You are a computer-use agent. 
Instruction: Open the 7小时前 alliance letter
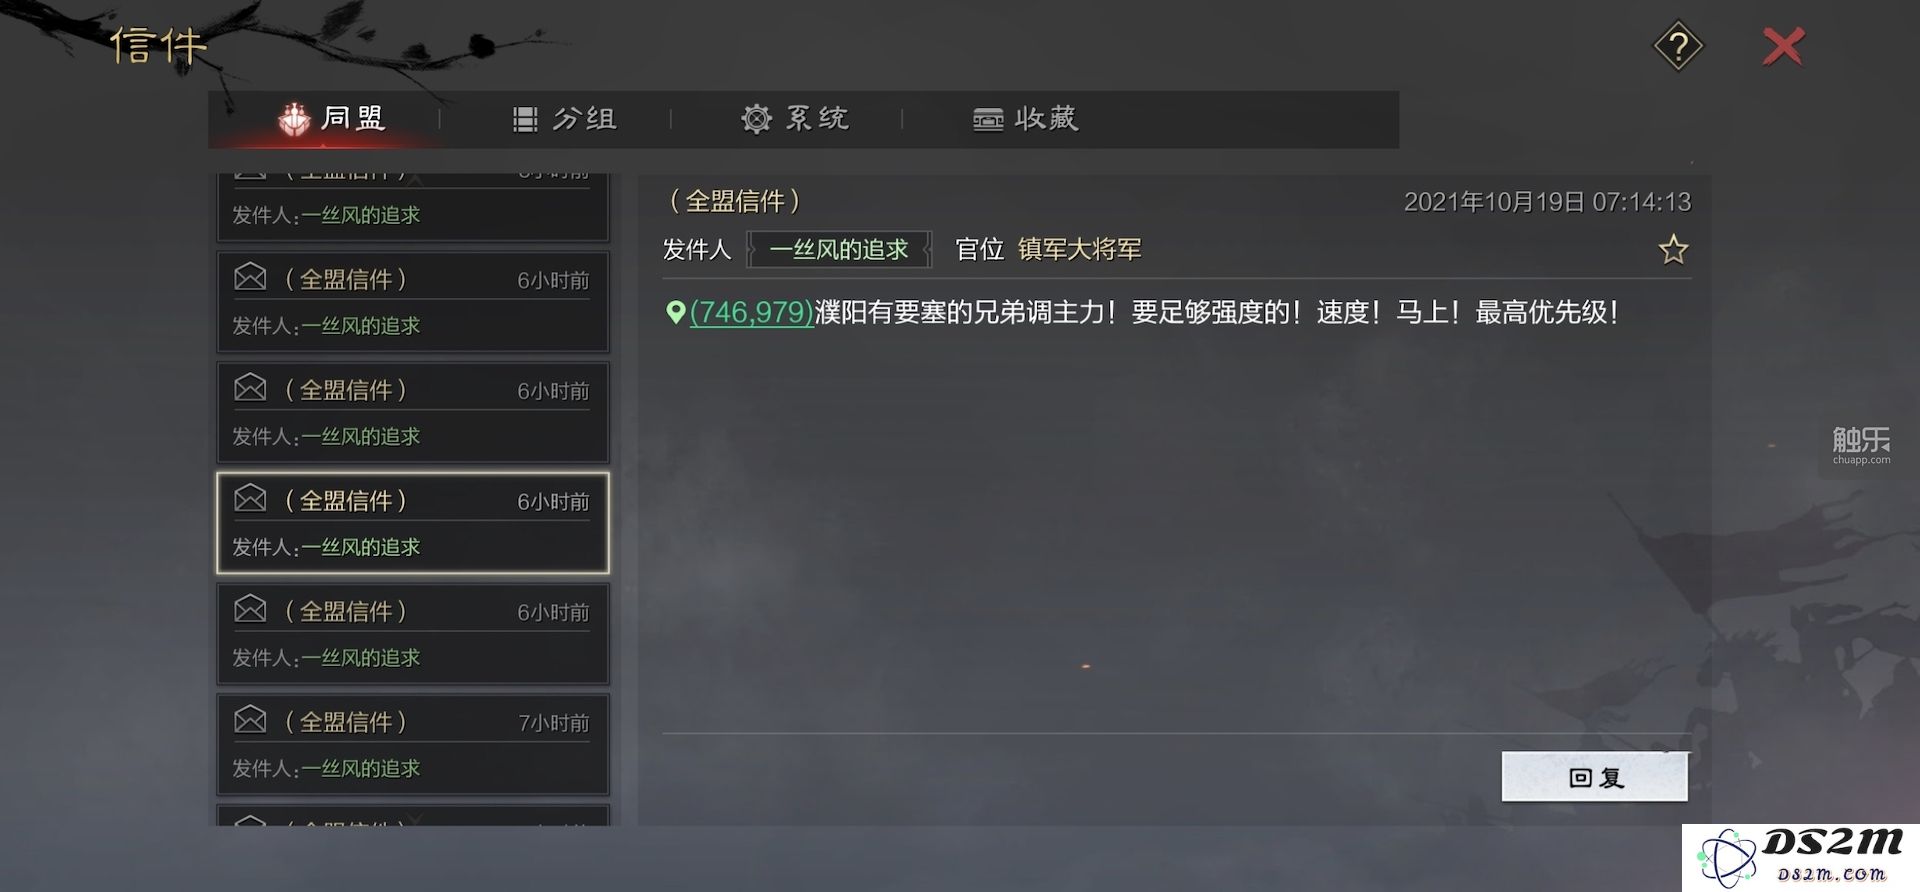click(x=413, y=745)
